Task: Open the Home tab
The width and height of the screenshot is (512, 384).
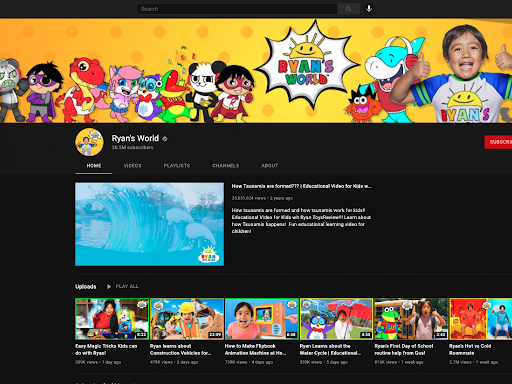Action: [94, 166]
